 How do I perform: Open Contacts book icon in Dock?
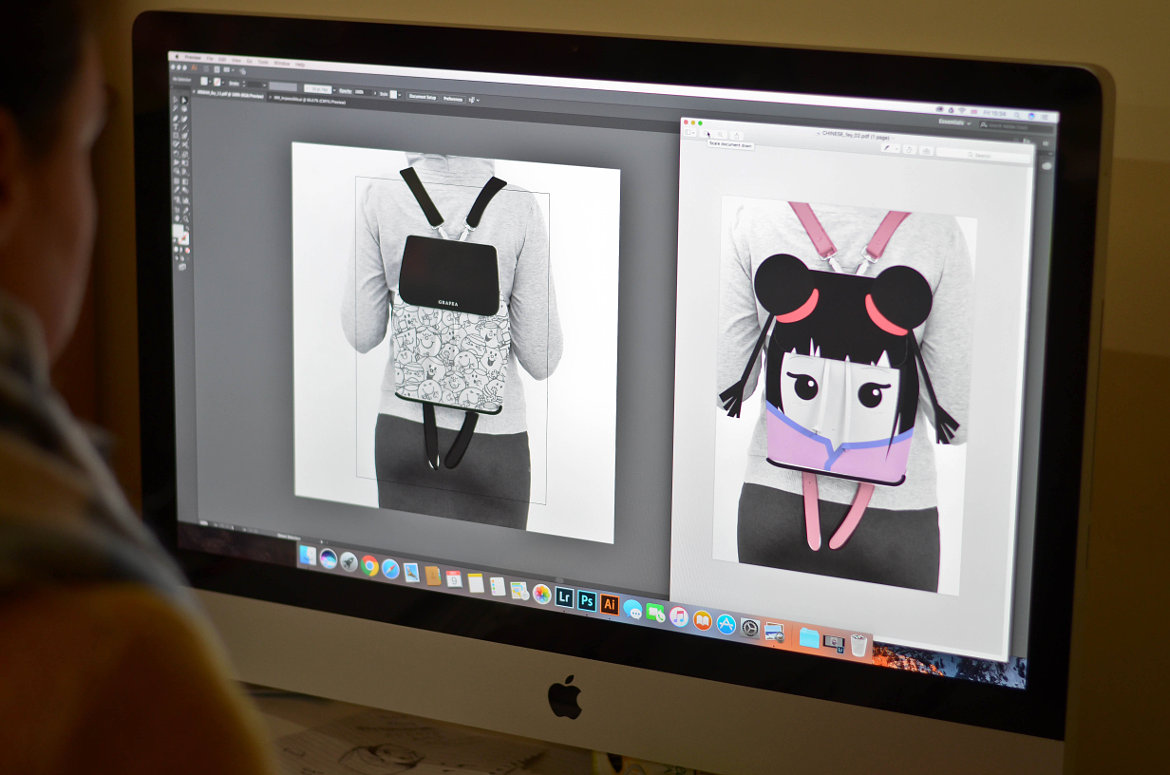coord(433,576)
